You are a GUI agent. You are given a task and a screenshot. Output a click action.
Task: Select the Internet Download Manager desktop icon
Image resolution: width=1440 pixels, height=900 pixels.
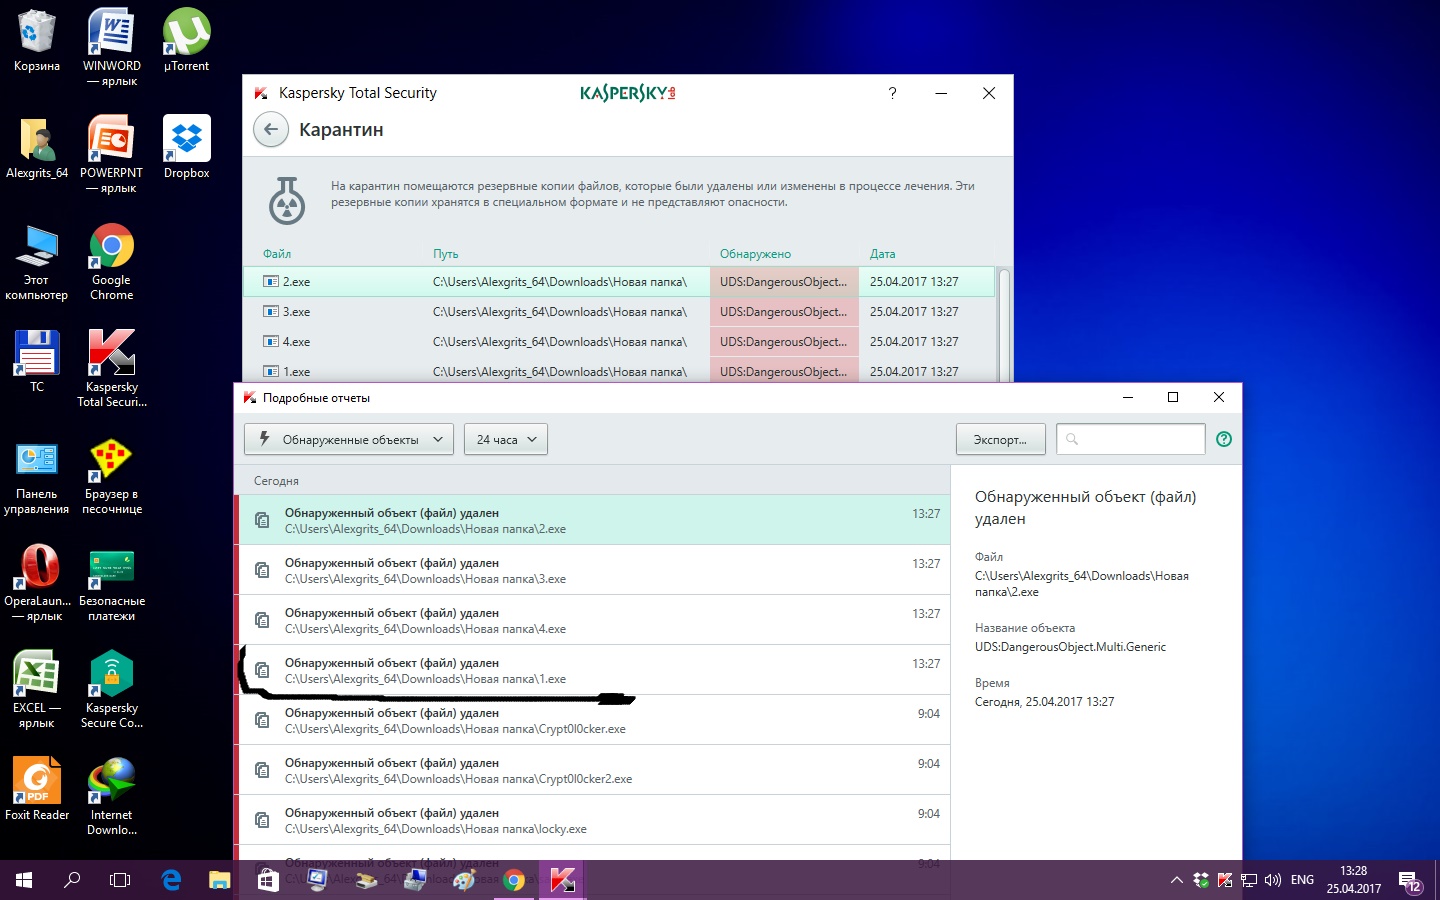point(112,797)
